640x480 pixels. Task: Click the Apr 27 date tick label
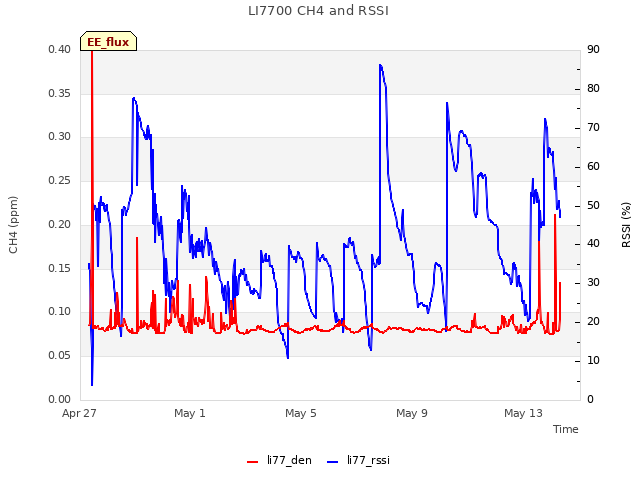pos(79,413)
